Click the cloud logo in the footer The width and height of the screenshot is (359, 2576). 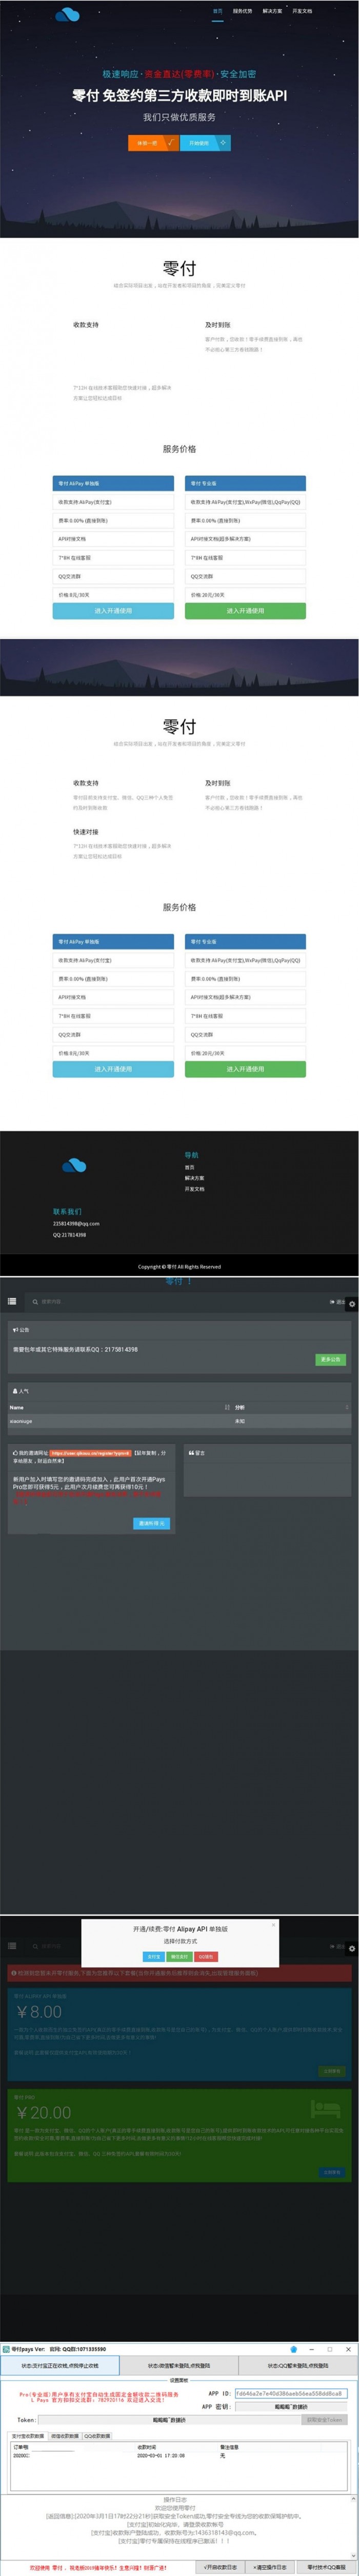coord(74,1165)
